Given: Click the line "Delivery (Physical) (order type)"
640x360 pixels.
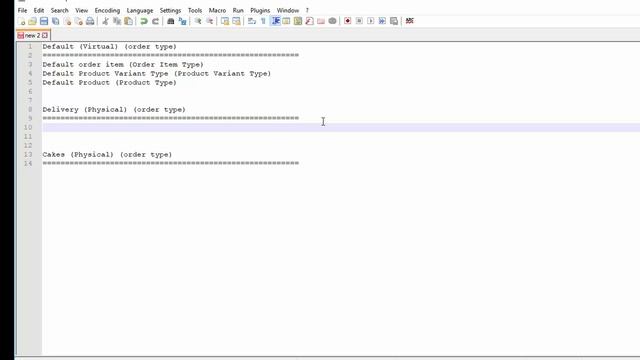Looking at the screenshot, I should (x=114, y=109).
